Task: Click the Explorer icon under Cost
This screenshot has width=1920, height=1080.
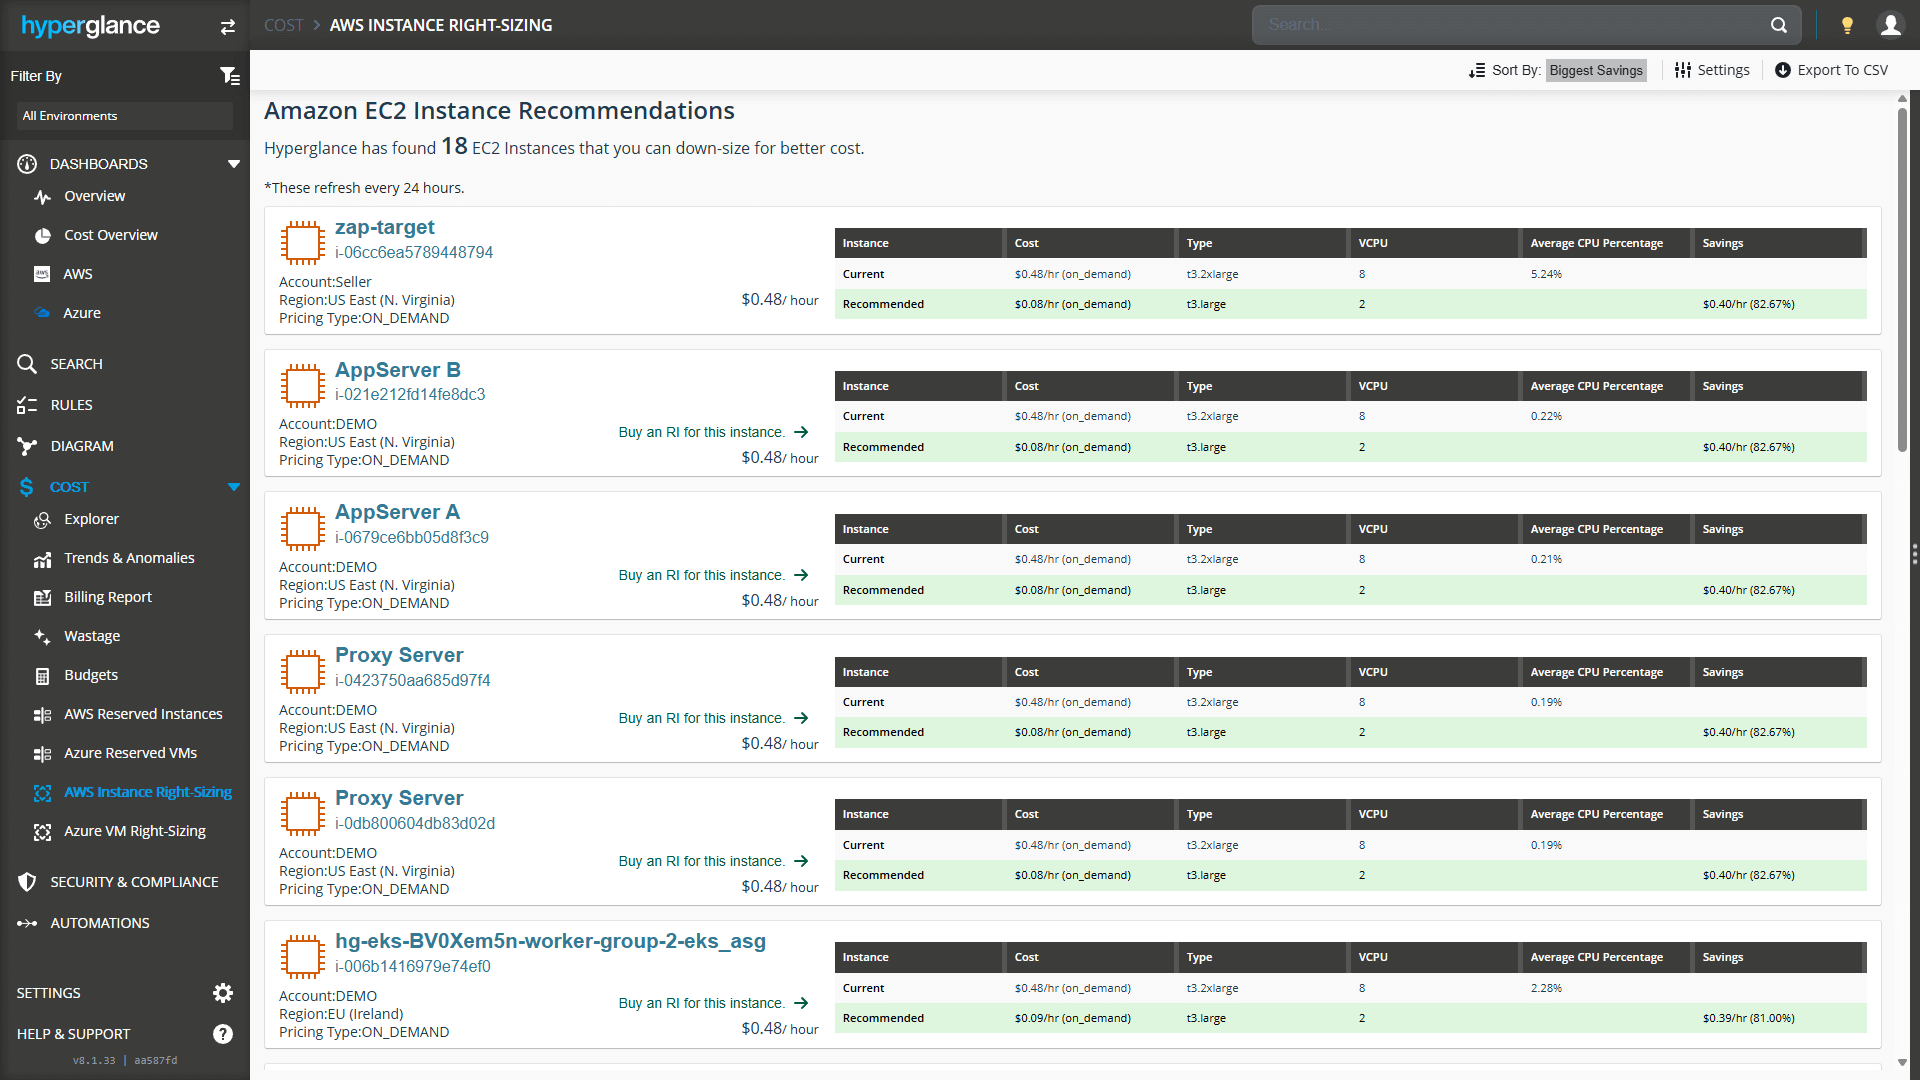Action: [x=42, y=520]
